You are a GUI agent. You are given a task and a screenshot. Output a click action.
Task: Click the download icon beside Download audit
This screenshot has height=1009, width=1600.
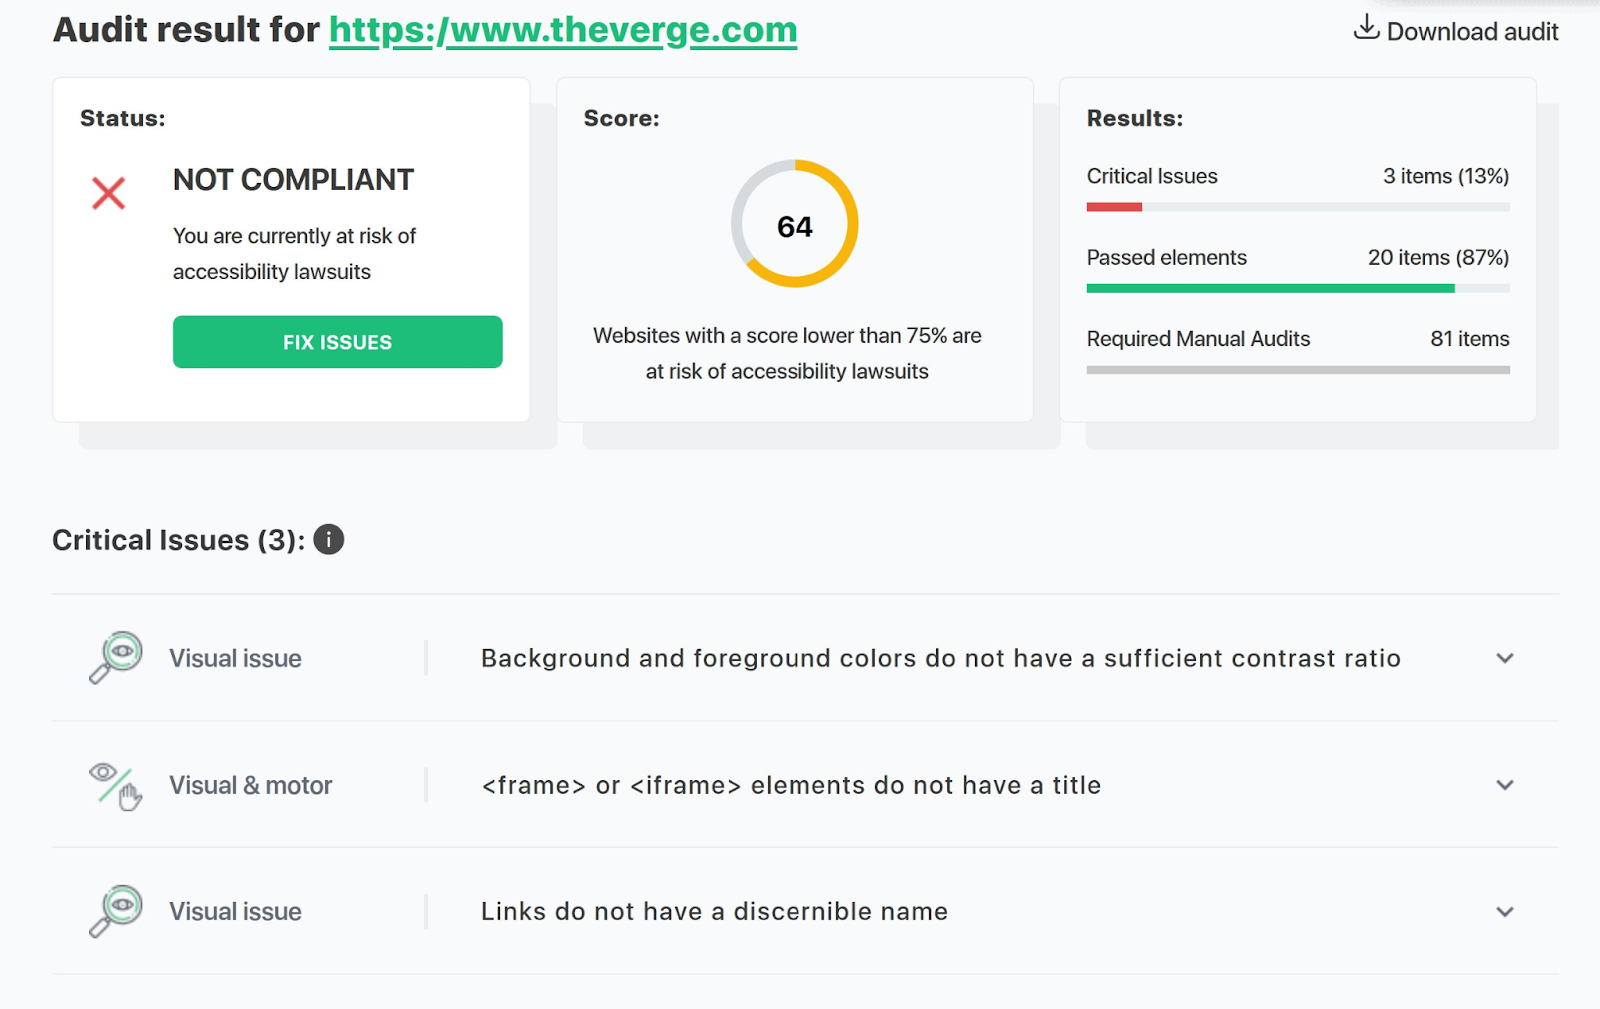click(1366, 28)
